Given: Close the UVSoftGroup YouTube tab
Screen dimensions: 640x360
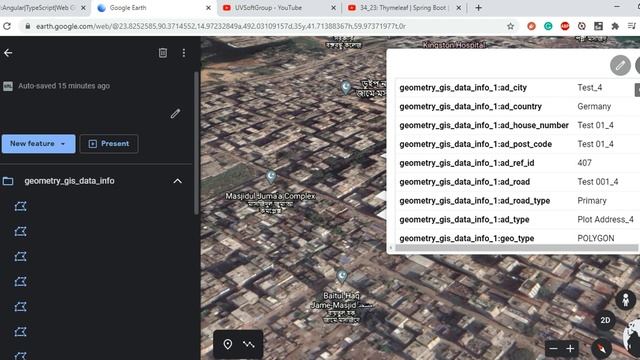Looking at the screenshot, I should pyautogui.click(x=333, y=8).
